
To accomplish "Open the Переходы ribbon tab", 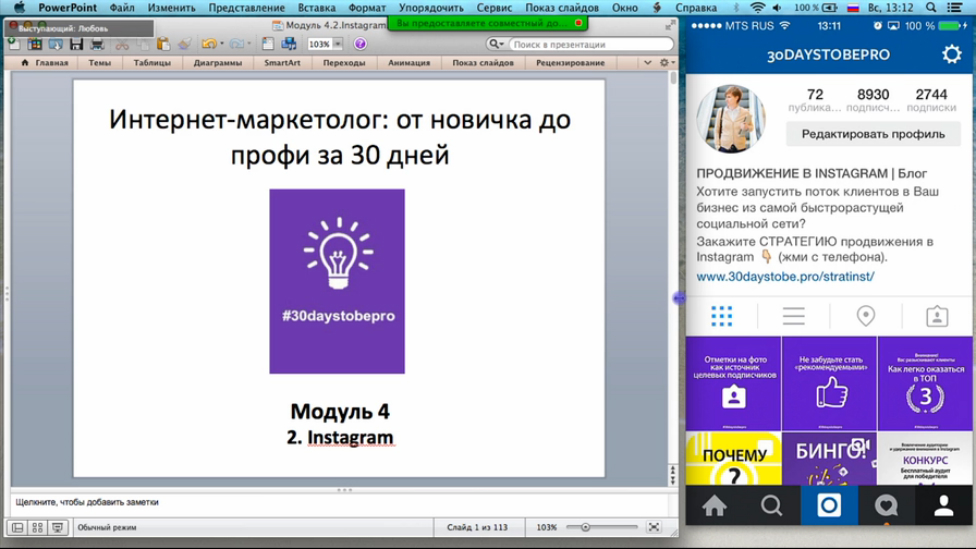I will (x=344, y=63).
